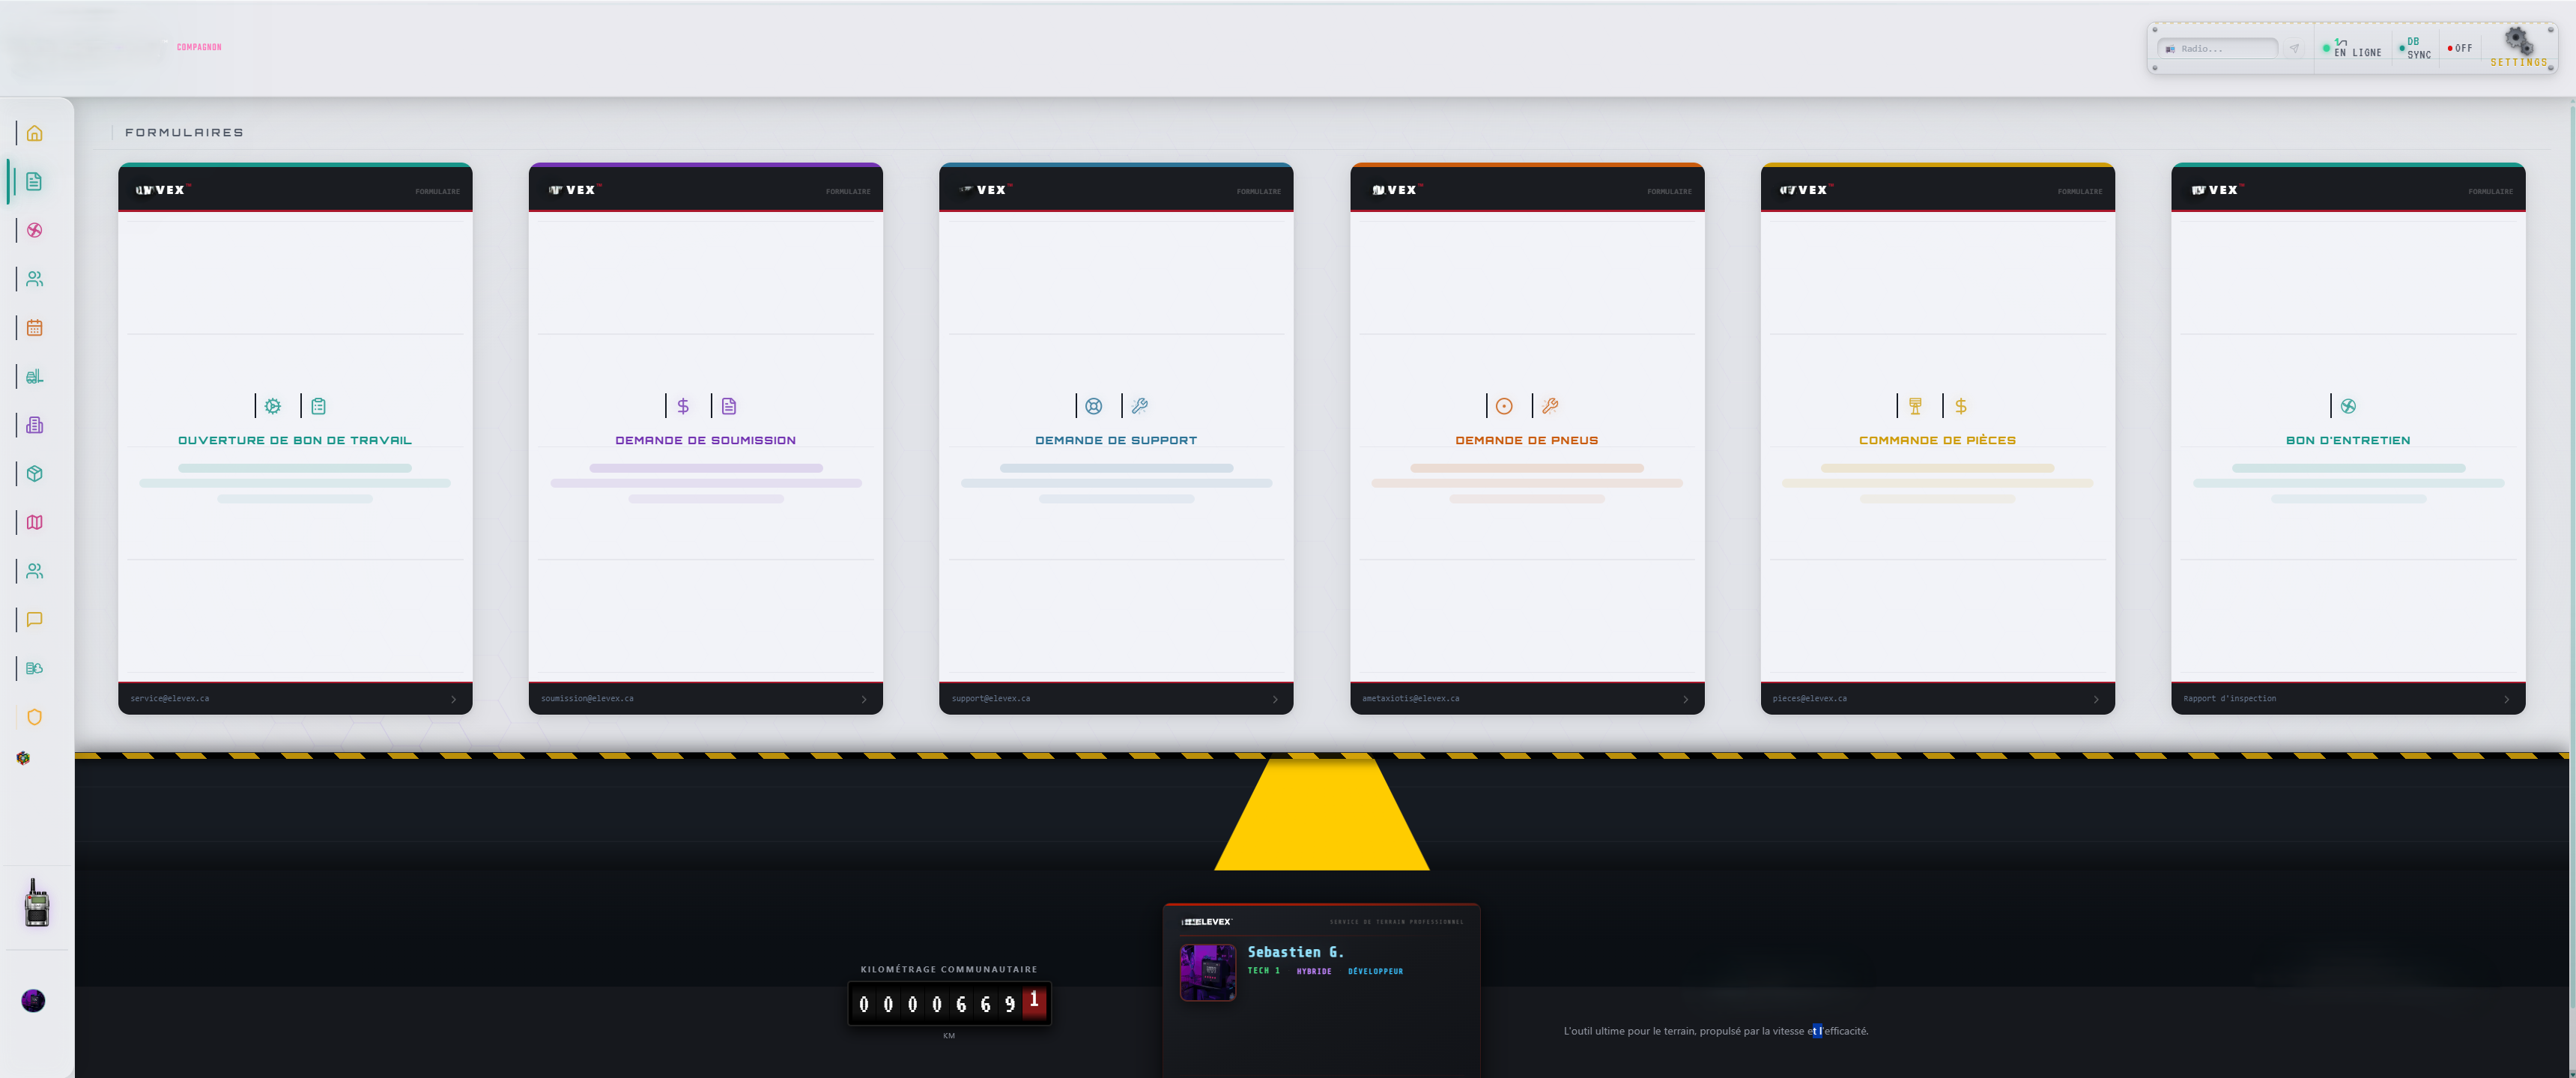
Task: Expand chevron beside service@elevex.ca
Action: point(454,699)
